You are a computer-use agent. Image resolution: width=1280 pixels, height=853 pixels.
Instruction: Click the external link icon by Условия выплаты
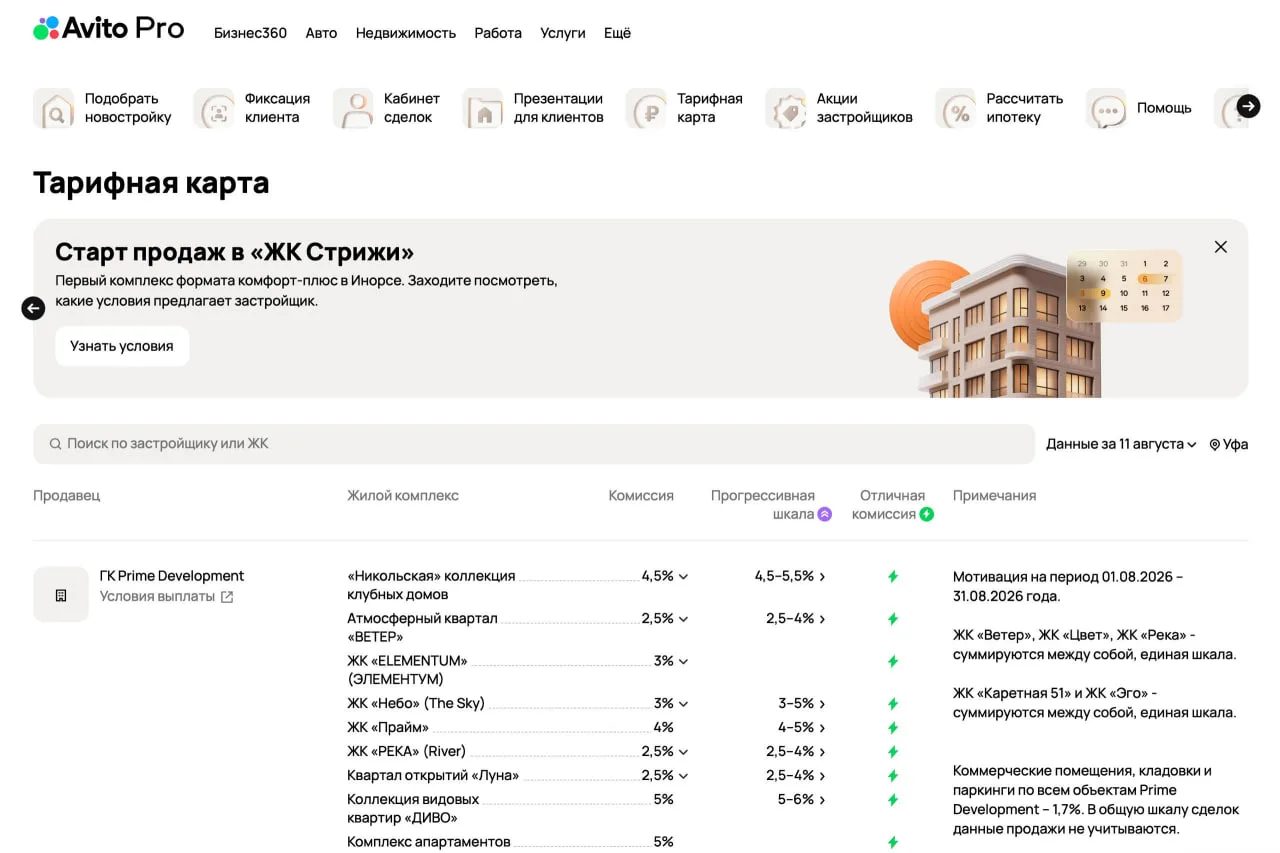[227, 597]
